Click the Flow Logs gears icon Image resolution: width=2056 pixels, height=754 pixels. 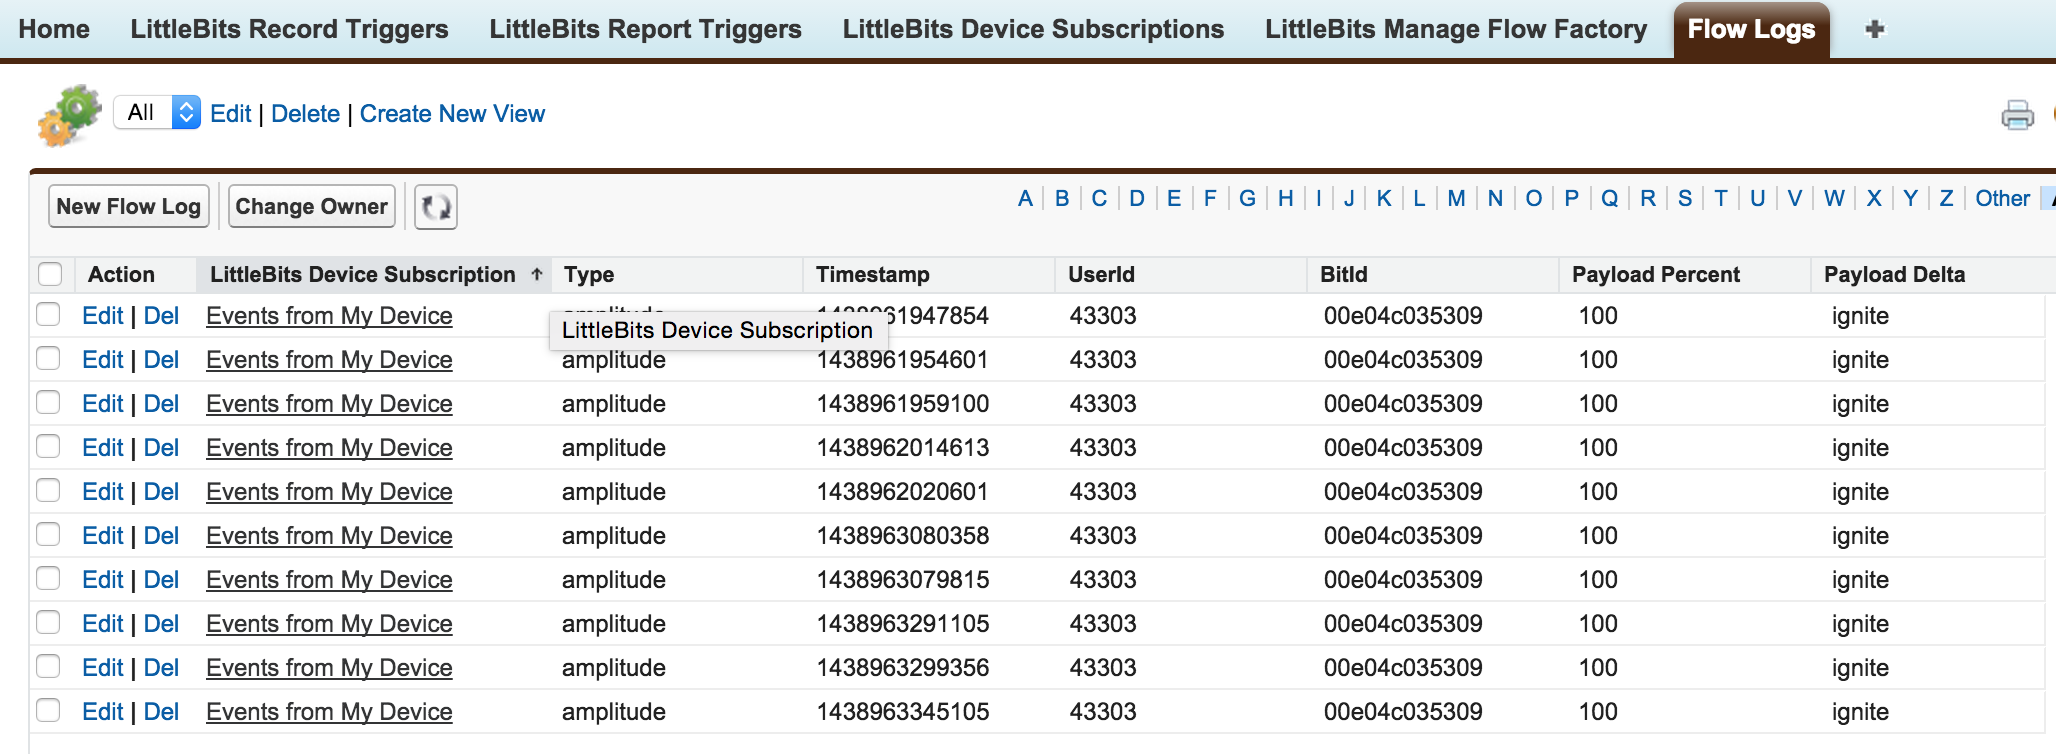pyautogui.click(x=69, y=115)
